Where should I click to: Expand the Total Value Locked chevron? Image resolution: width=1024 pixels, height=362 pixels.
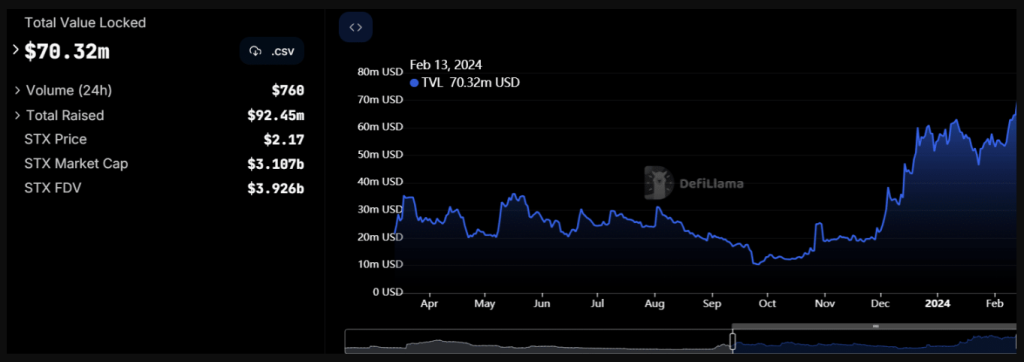coord(15,51)
